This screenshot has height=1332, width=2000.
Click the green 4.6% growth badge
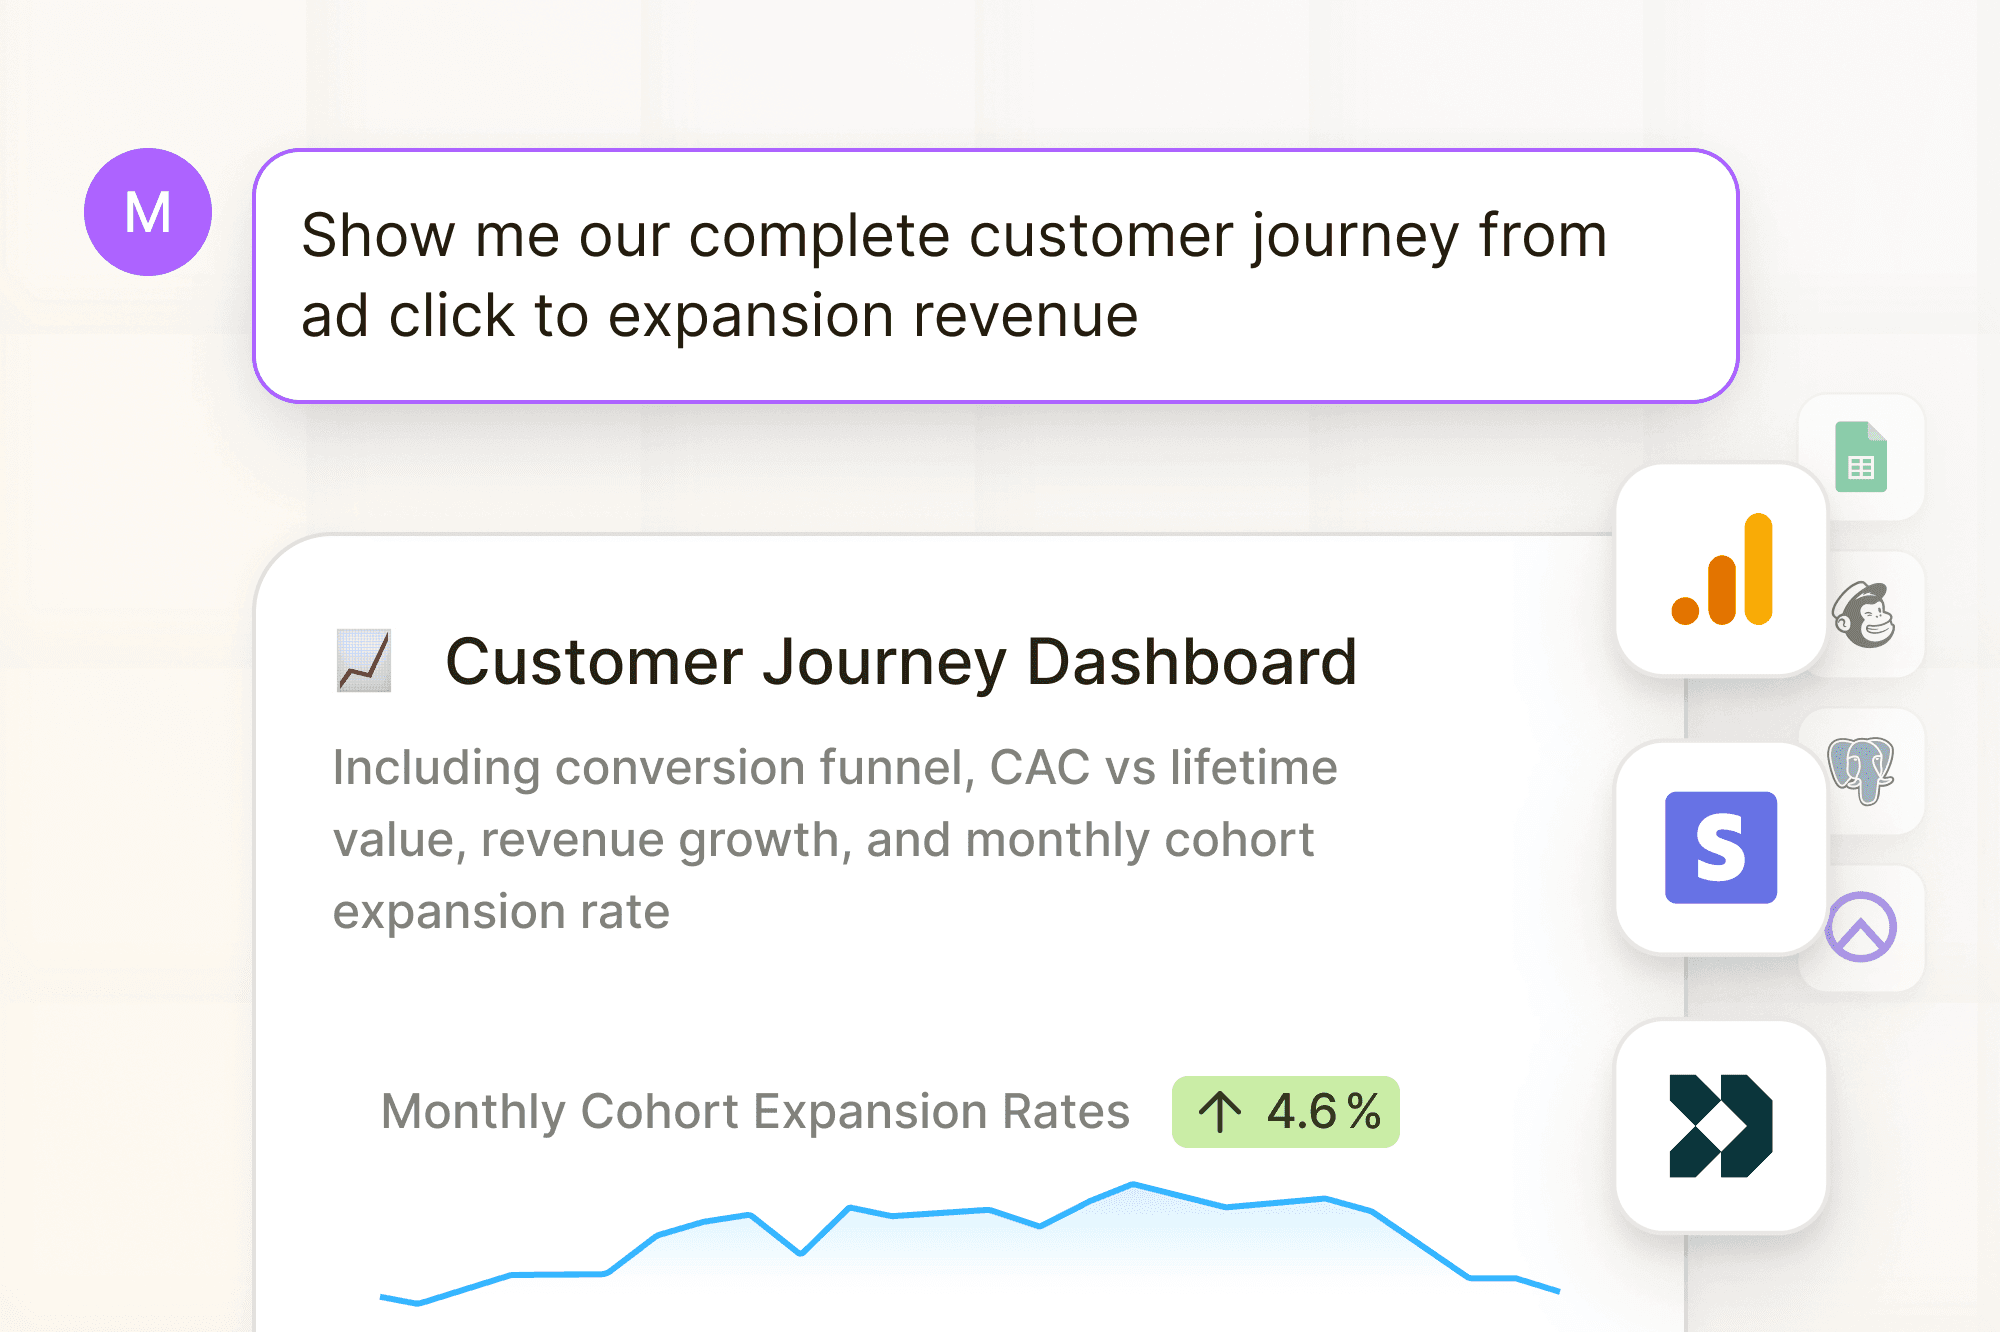(1286, 1112)
